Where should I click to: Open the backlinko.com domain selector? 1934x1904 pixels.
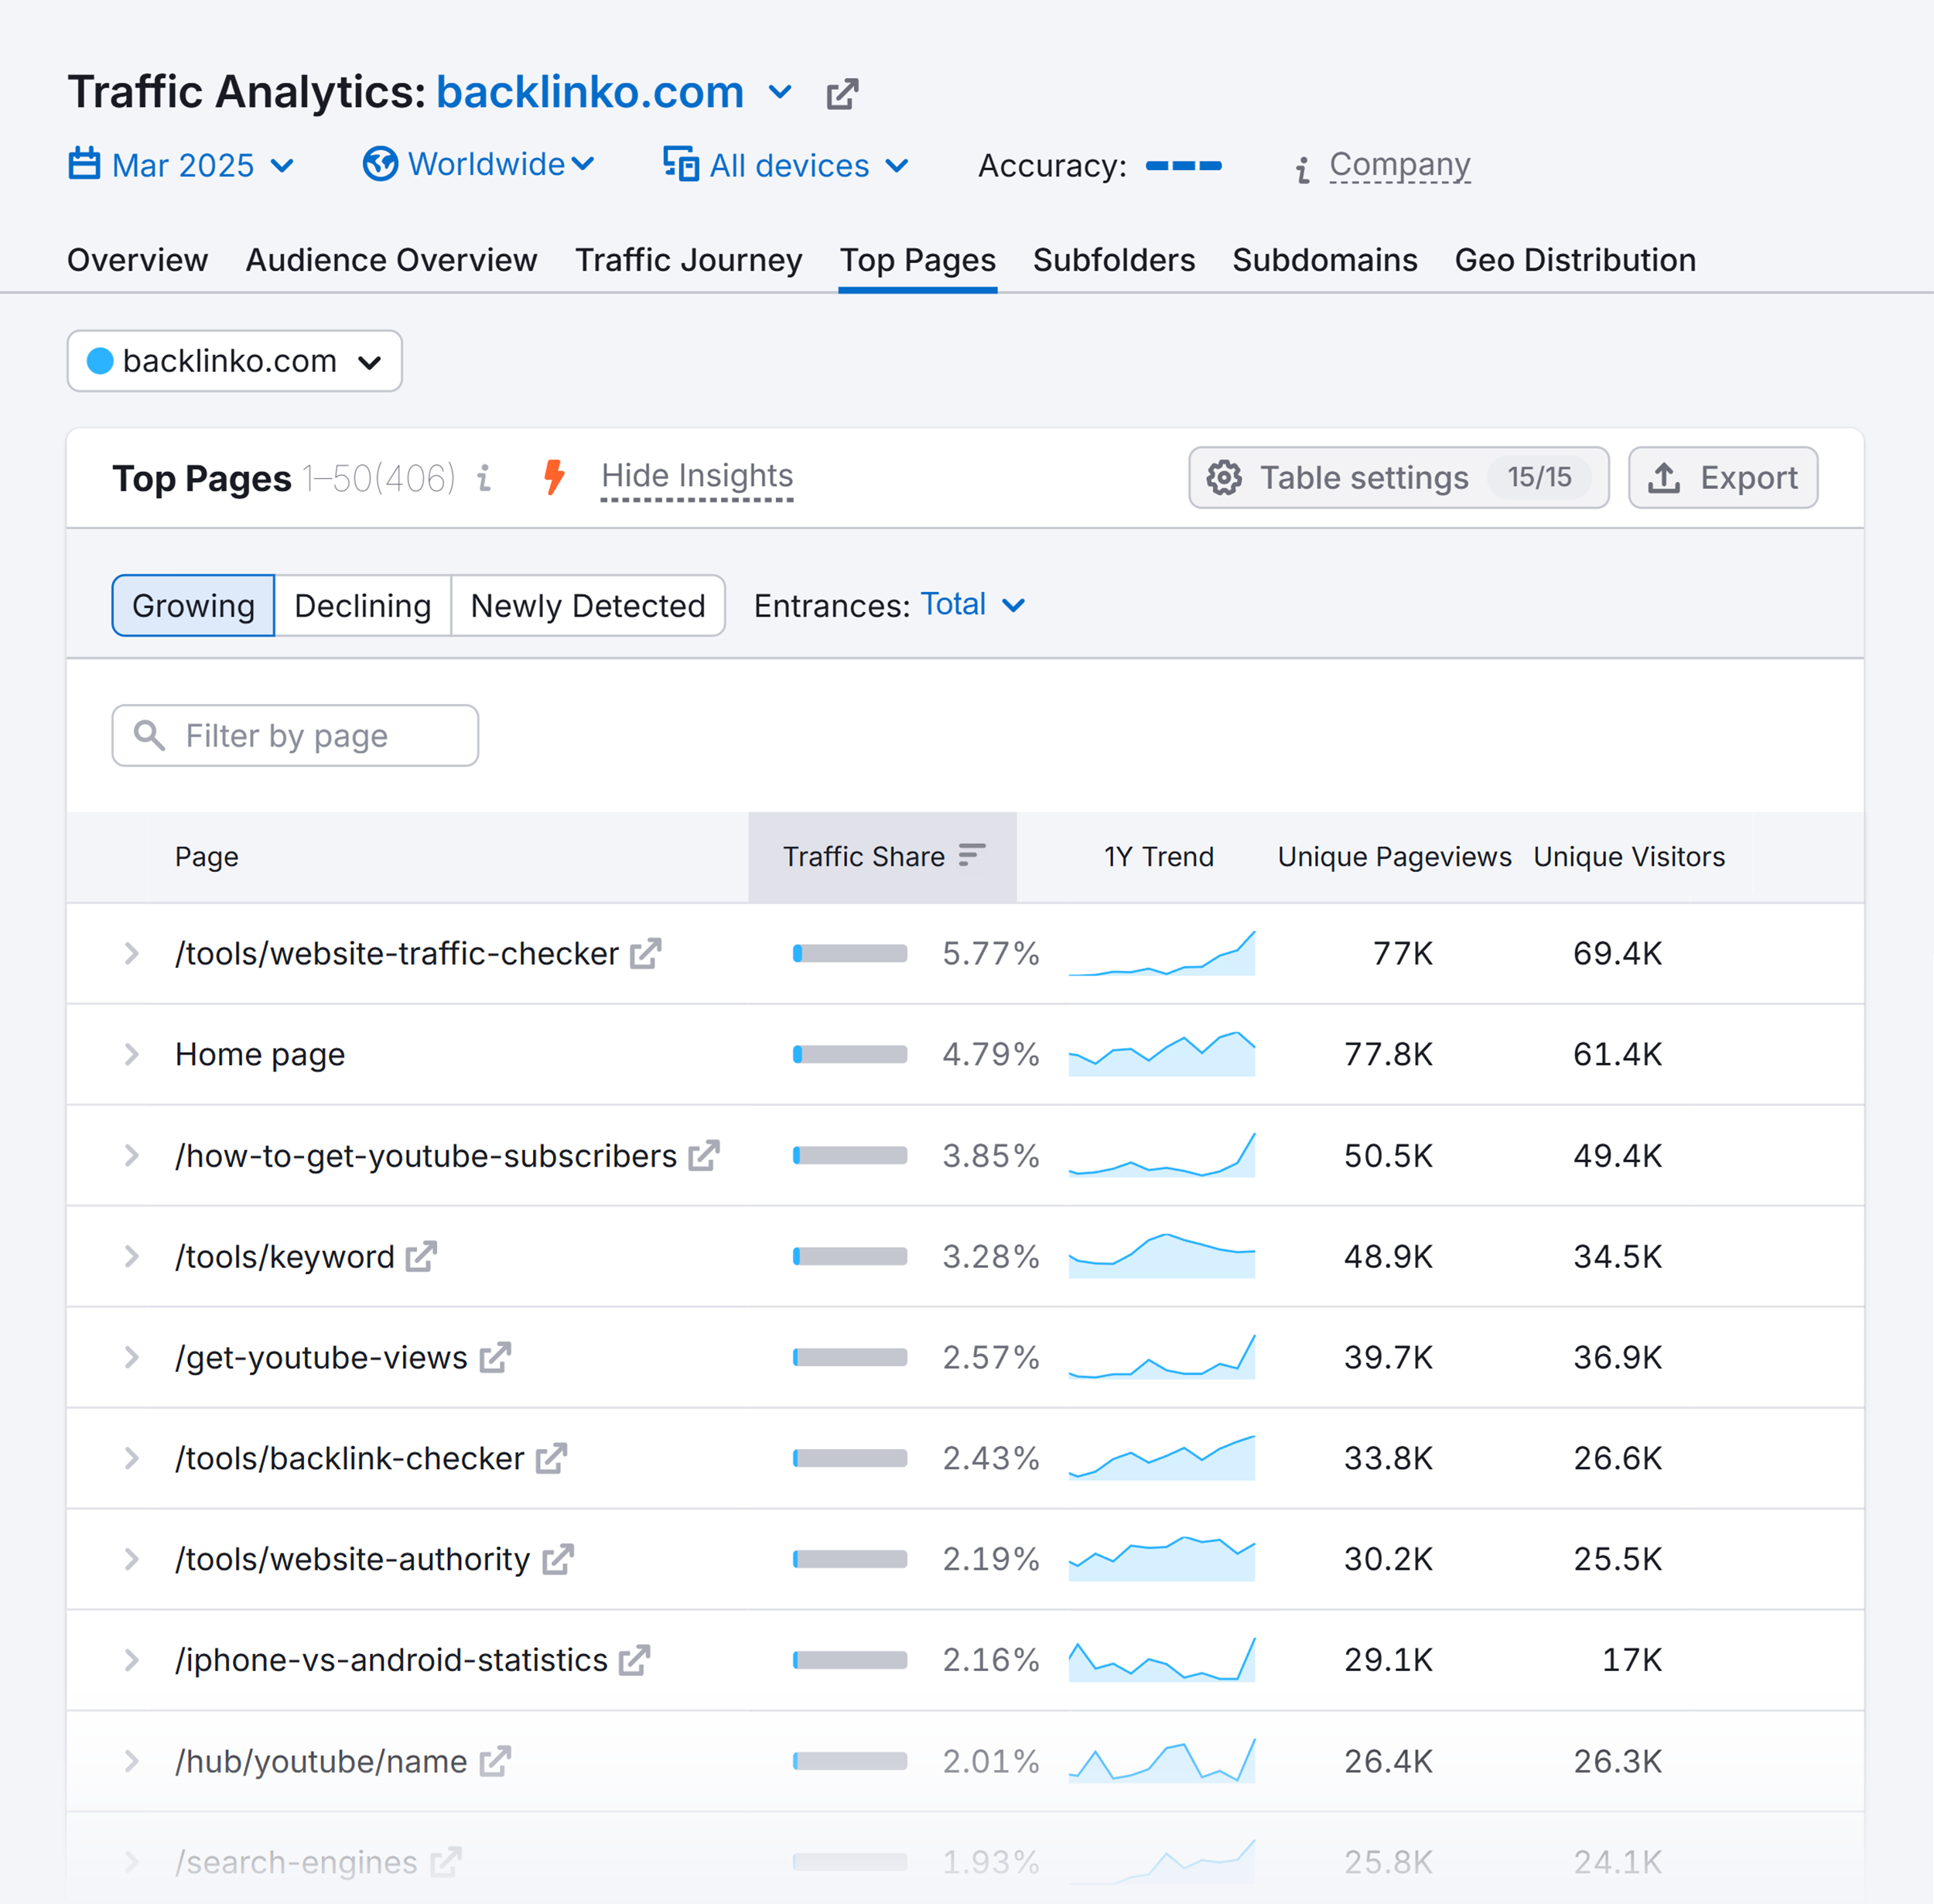pyautogui.click(x=234, y=361)
